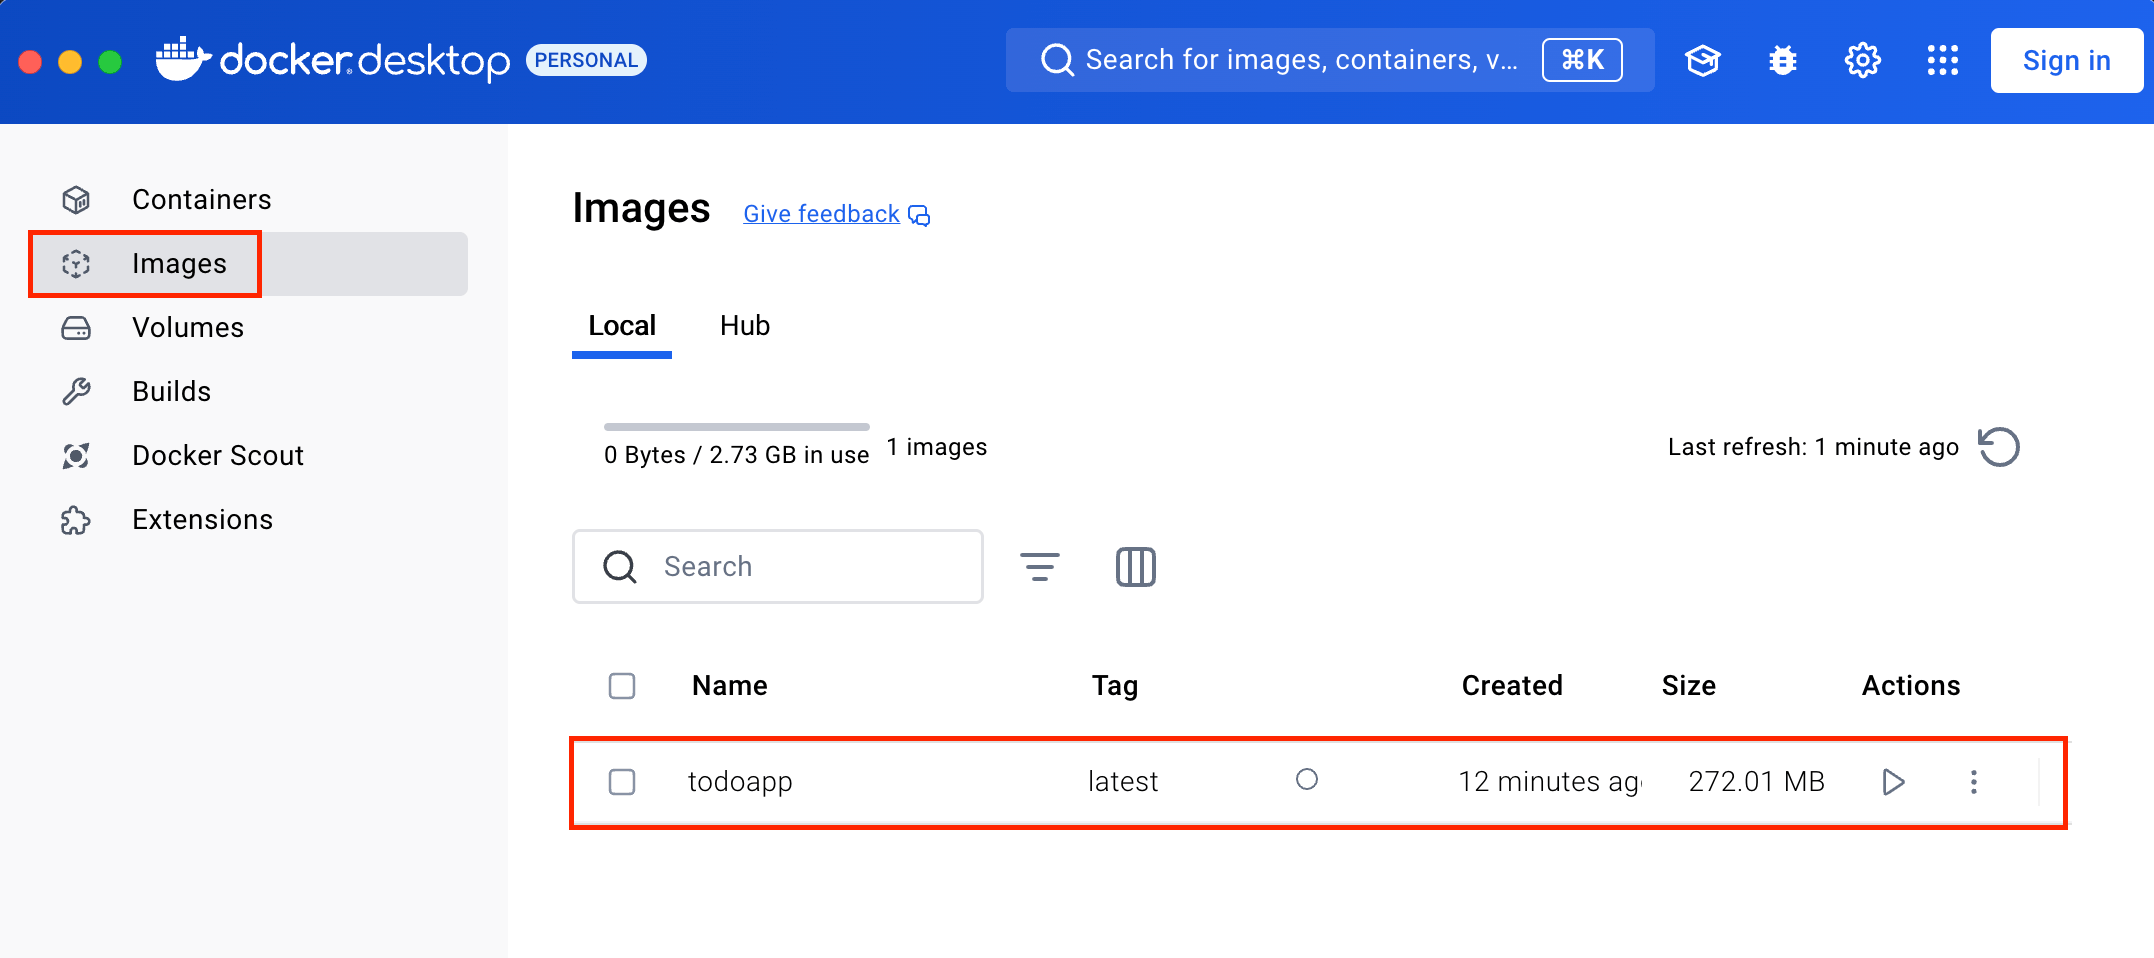Image resolution: width=2154 pixels, height=958 pixels.
Task: Click the 12 minutes ago cell
Action: pos(1550,782)
